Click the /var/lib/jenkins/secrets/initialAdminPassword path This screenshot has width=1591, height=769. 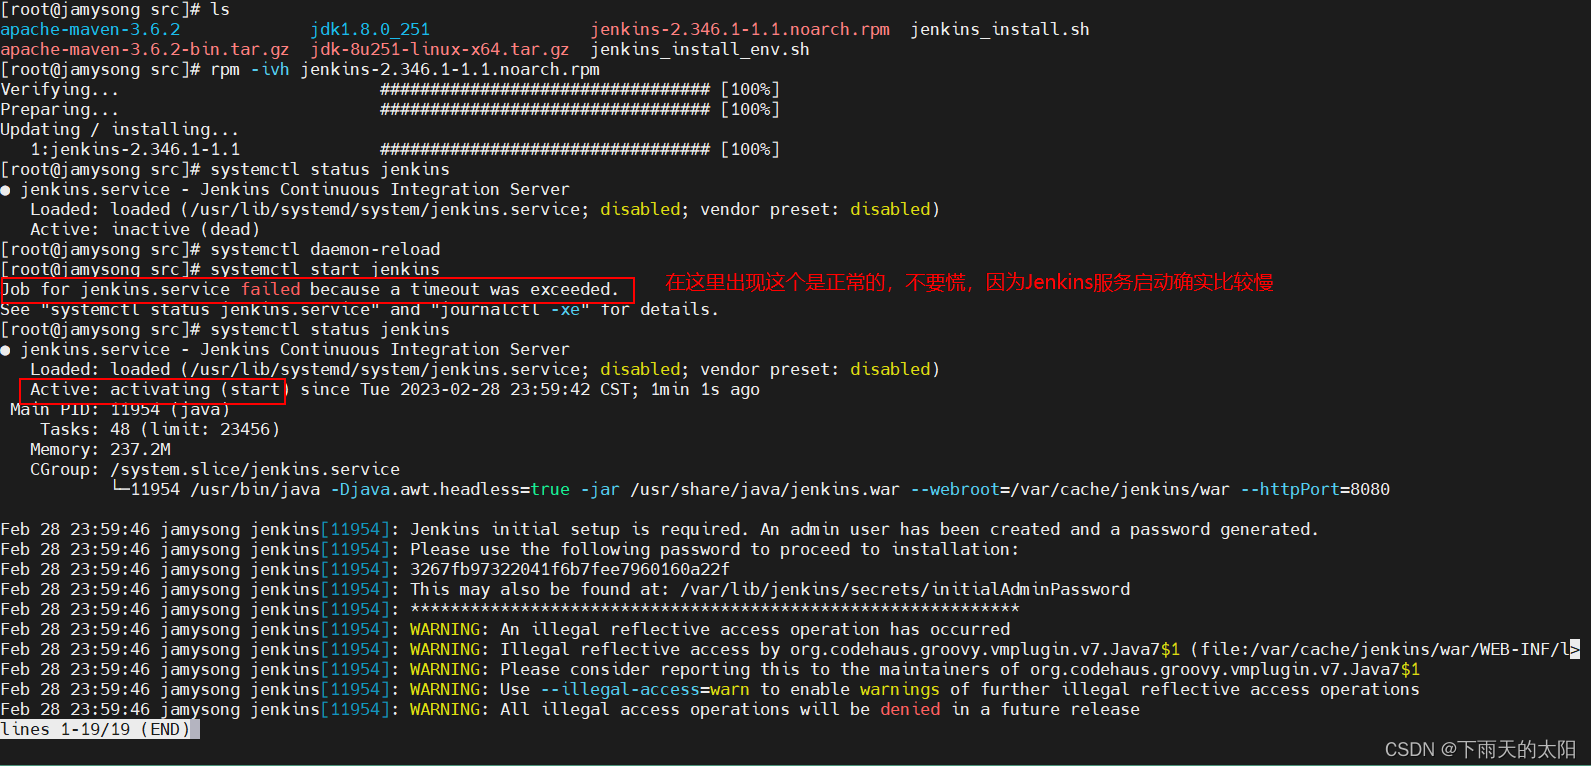(x=905, y=590)
